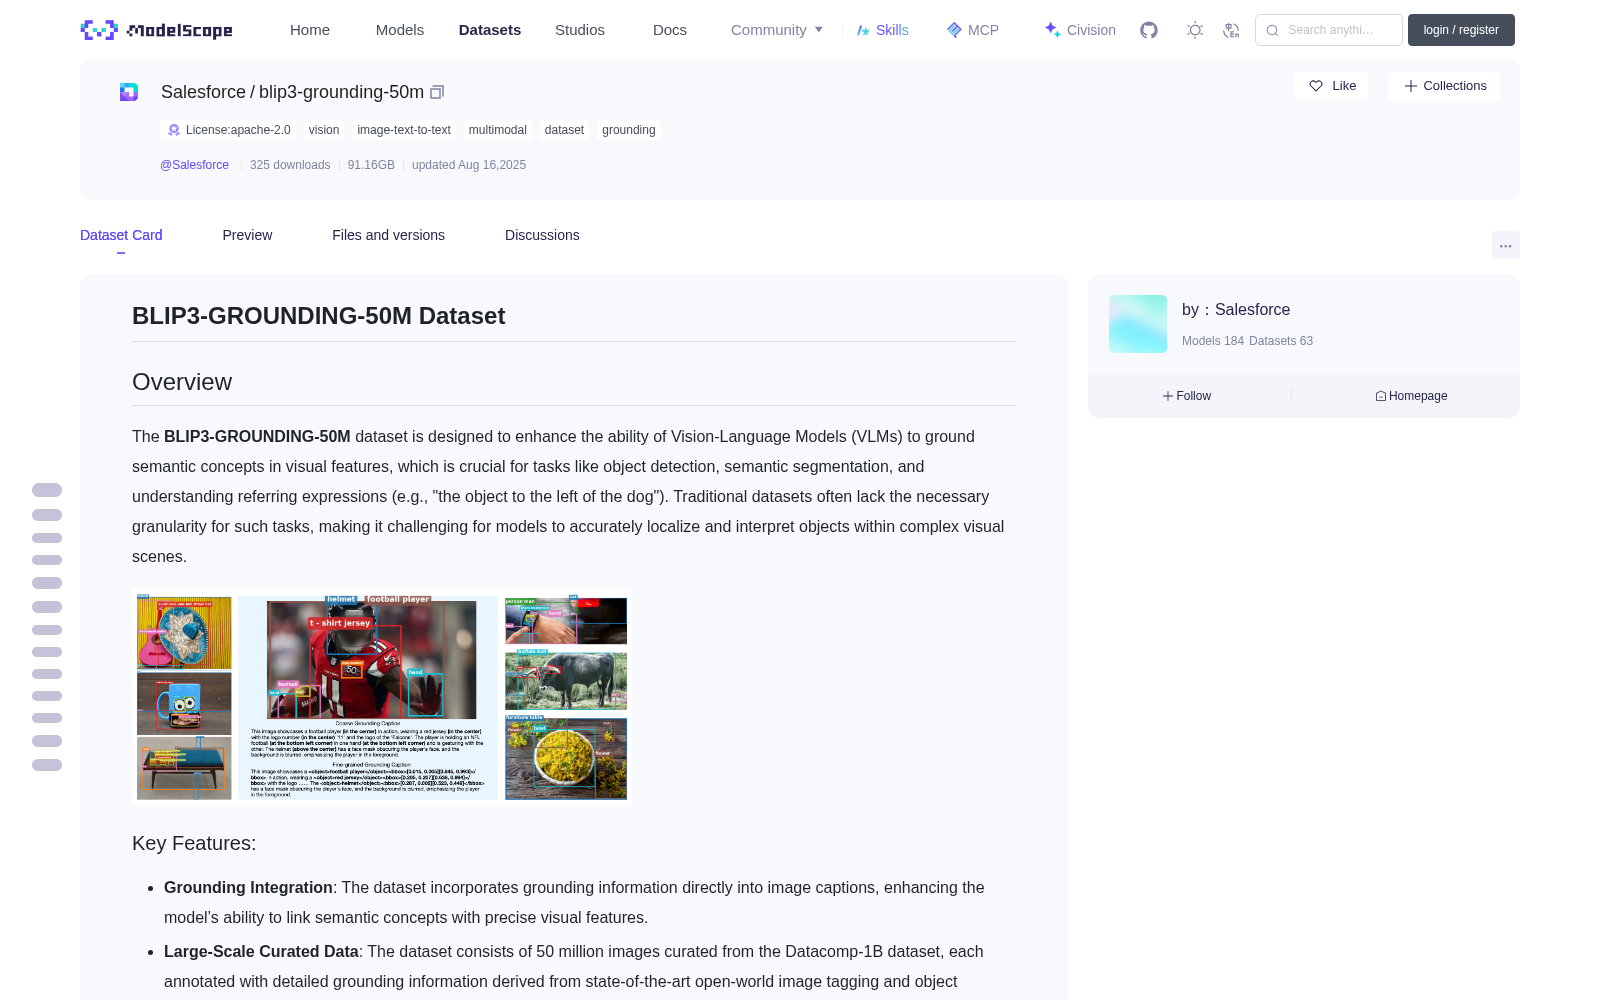This screenshot has height=1000, width=1600.
Task: Open the Datasets menu item
Action: click(x=490, y=30)
